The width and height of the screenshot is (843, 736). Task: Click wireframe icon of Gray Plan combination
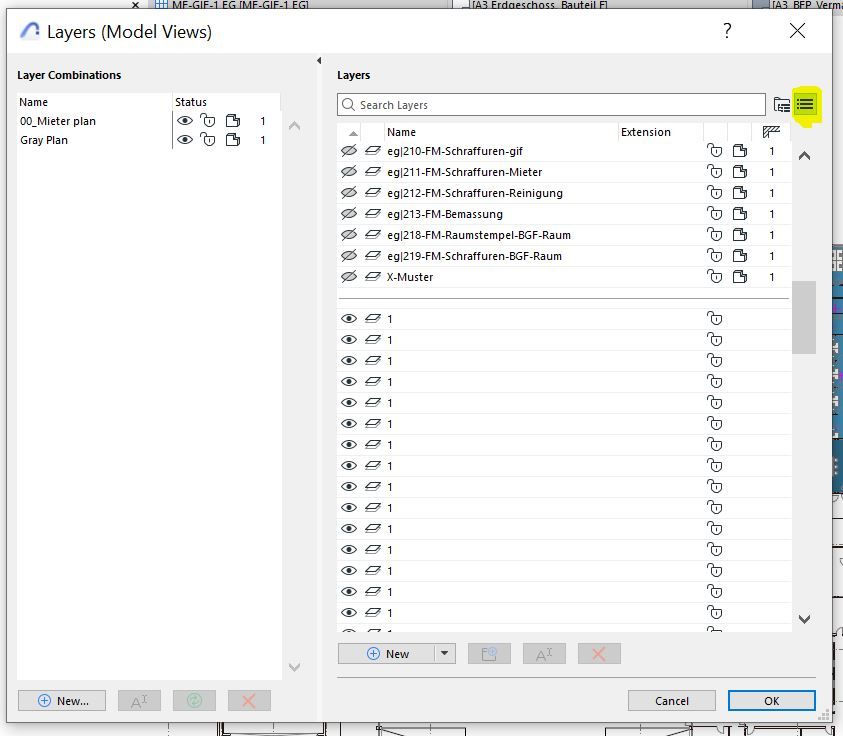[x=233, y=140]
